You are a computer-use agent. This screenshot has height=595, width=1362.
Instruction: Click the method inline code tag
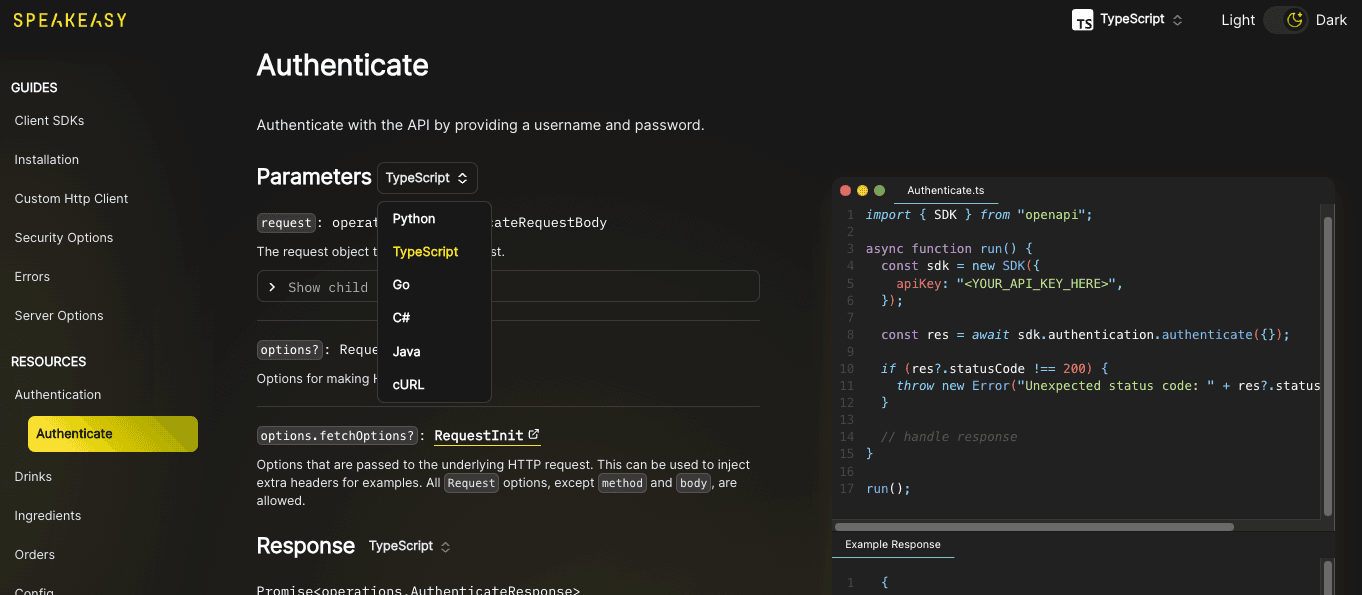622,483
